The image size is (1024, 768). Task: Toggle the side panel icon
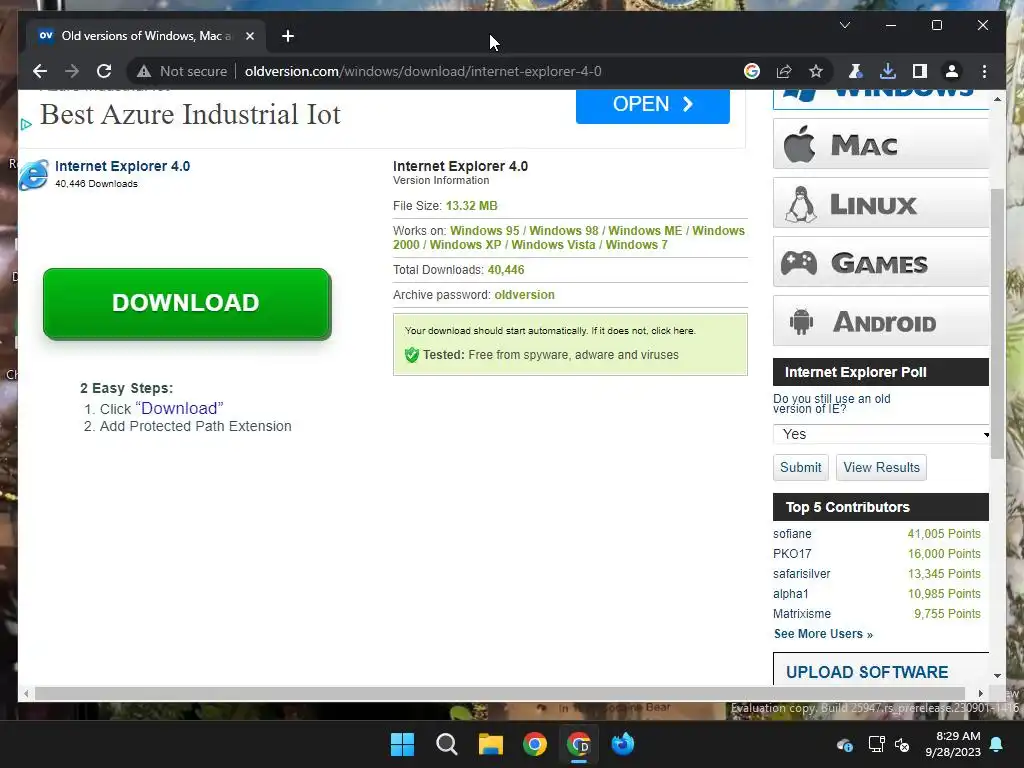click(x=920, y=71)
